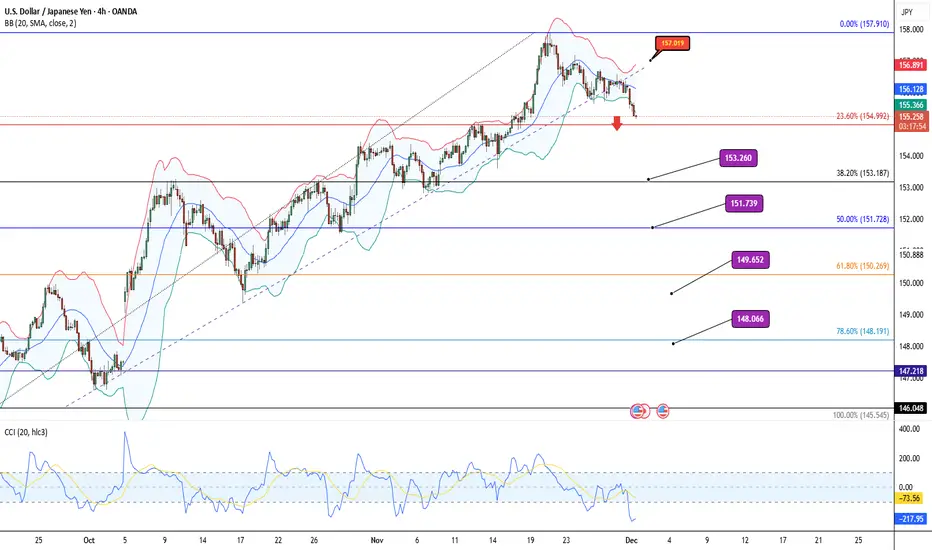The width and height of the screenshot is (932, 550).
Task: Click the Nov label on time axis
Action: (377, 540)
